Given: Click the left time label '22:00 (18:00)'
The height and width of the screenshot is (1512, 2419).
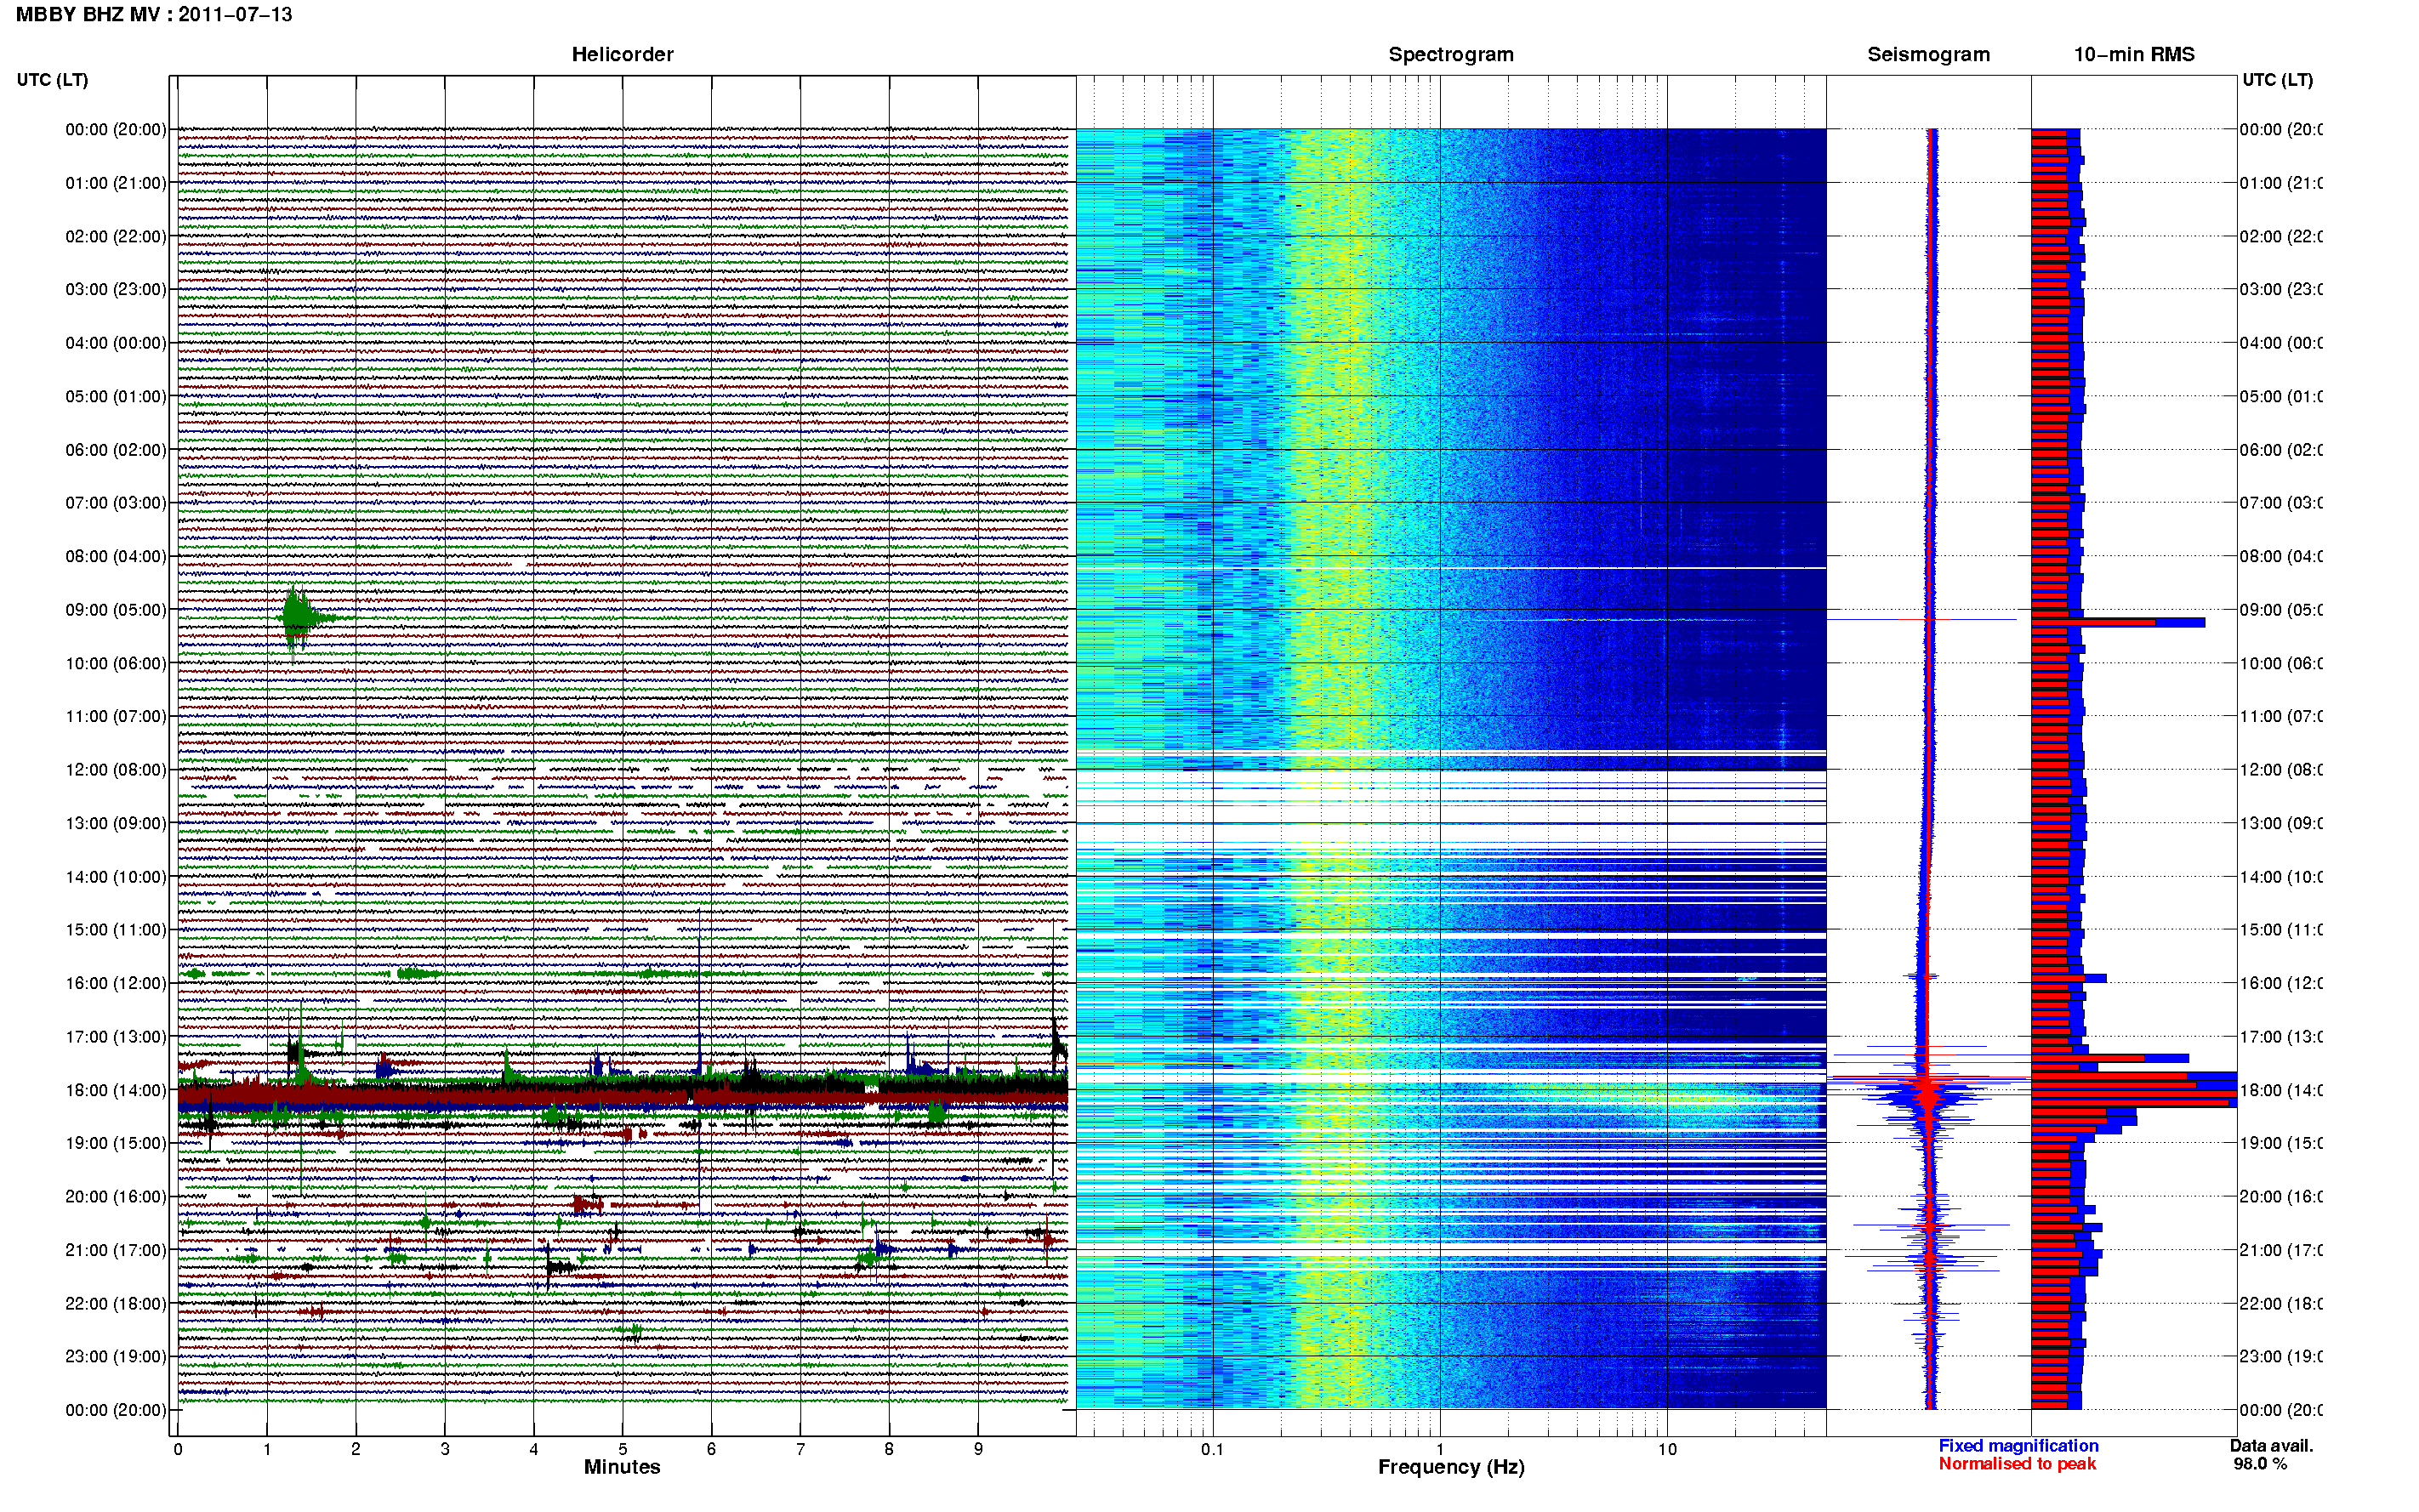Looking at the screenshot, I should point(116,1304).
